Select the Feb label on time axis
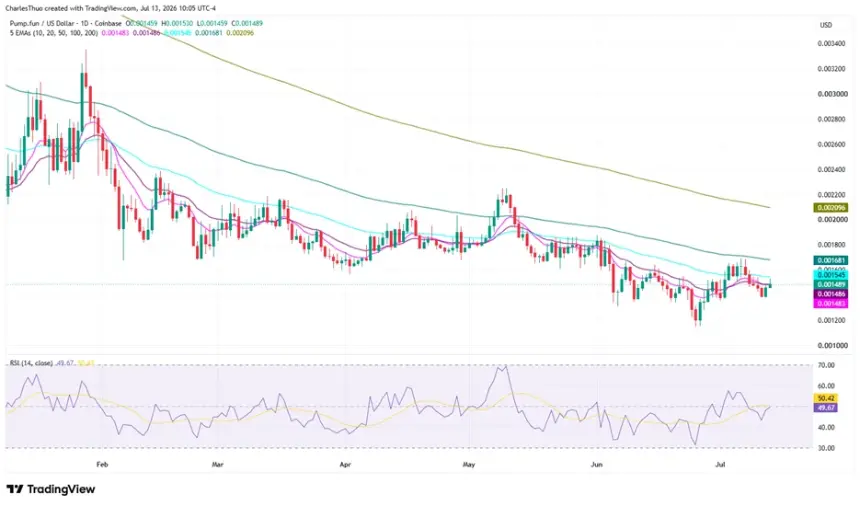 coord(102,464)
